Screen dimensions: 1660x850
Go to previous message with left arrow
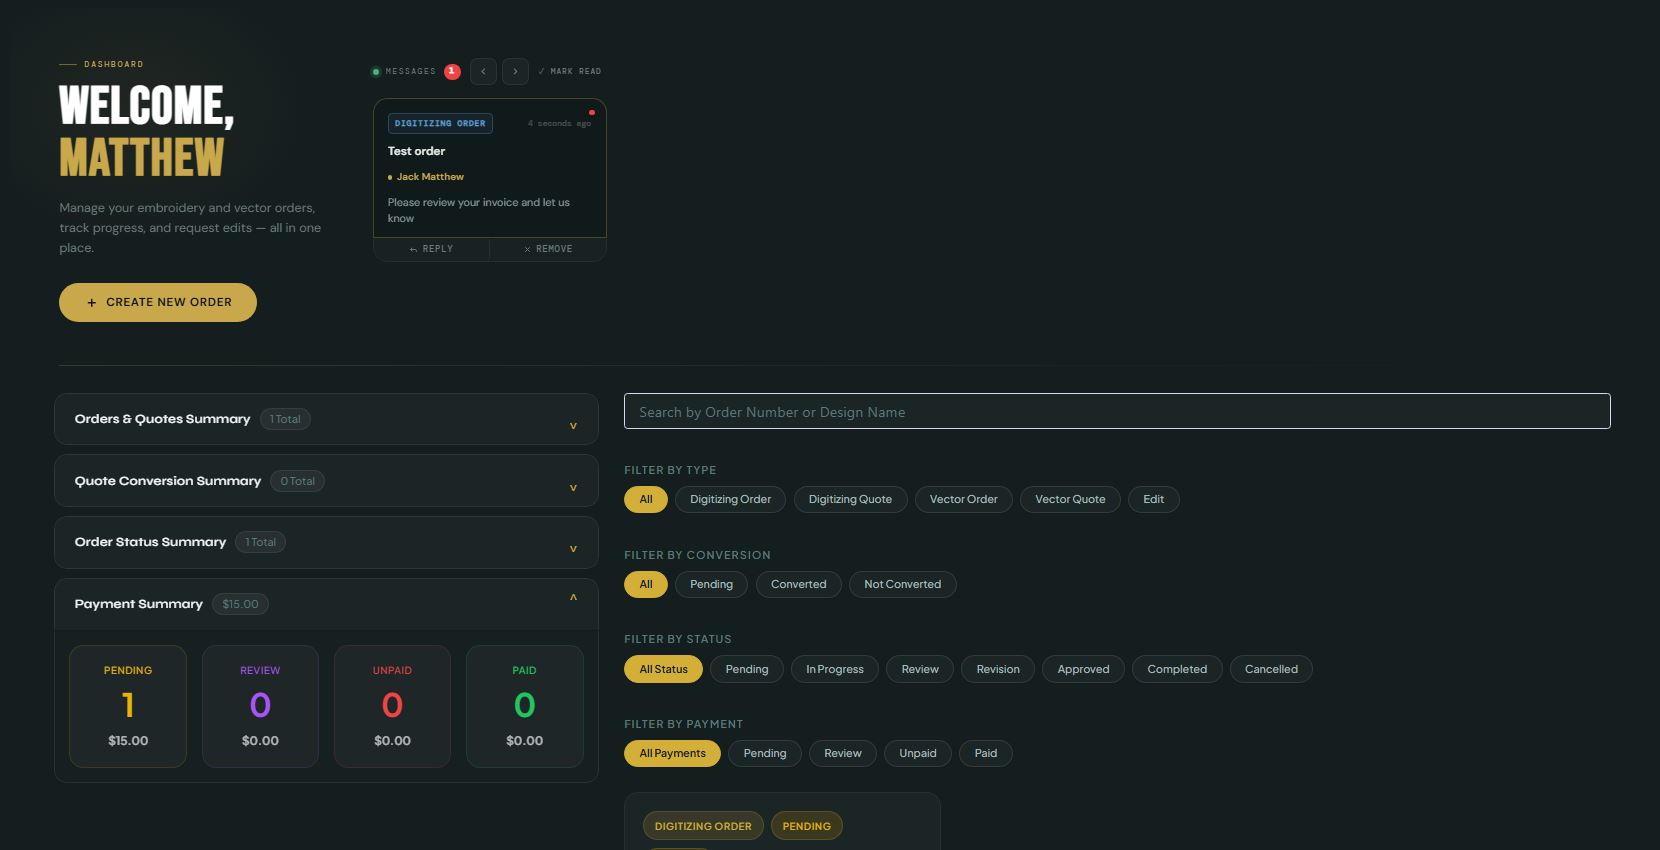click(x=483, y=71)
